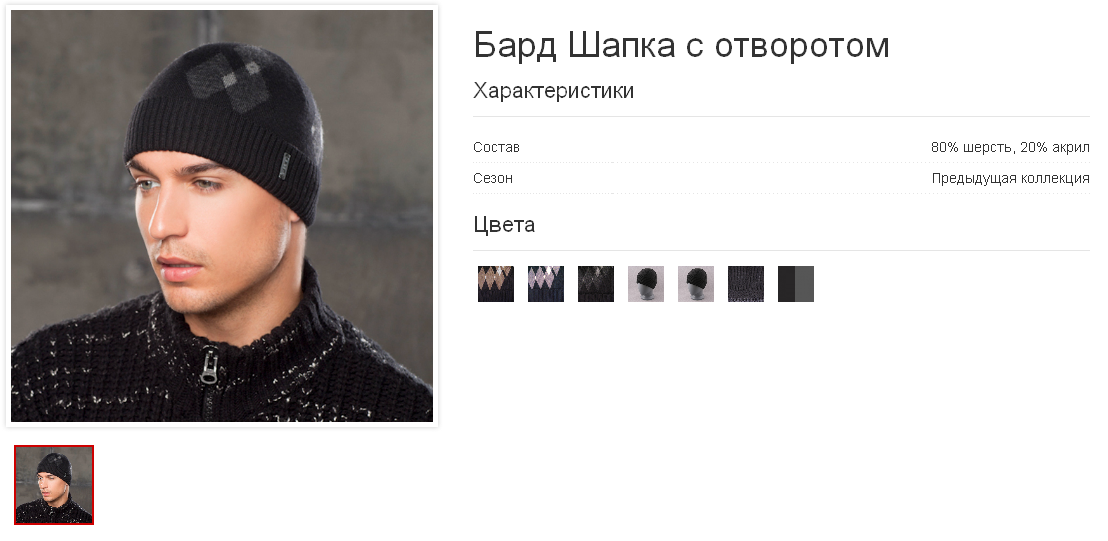Click the Предыдущая коллекция value

1010,178
